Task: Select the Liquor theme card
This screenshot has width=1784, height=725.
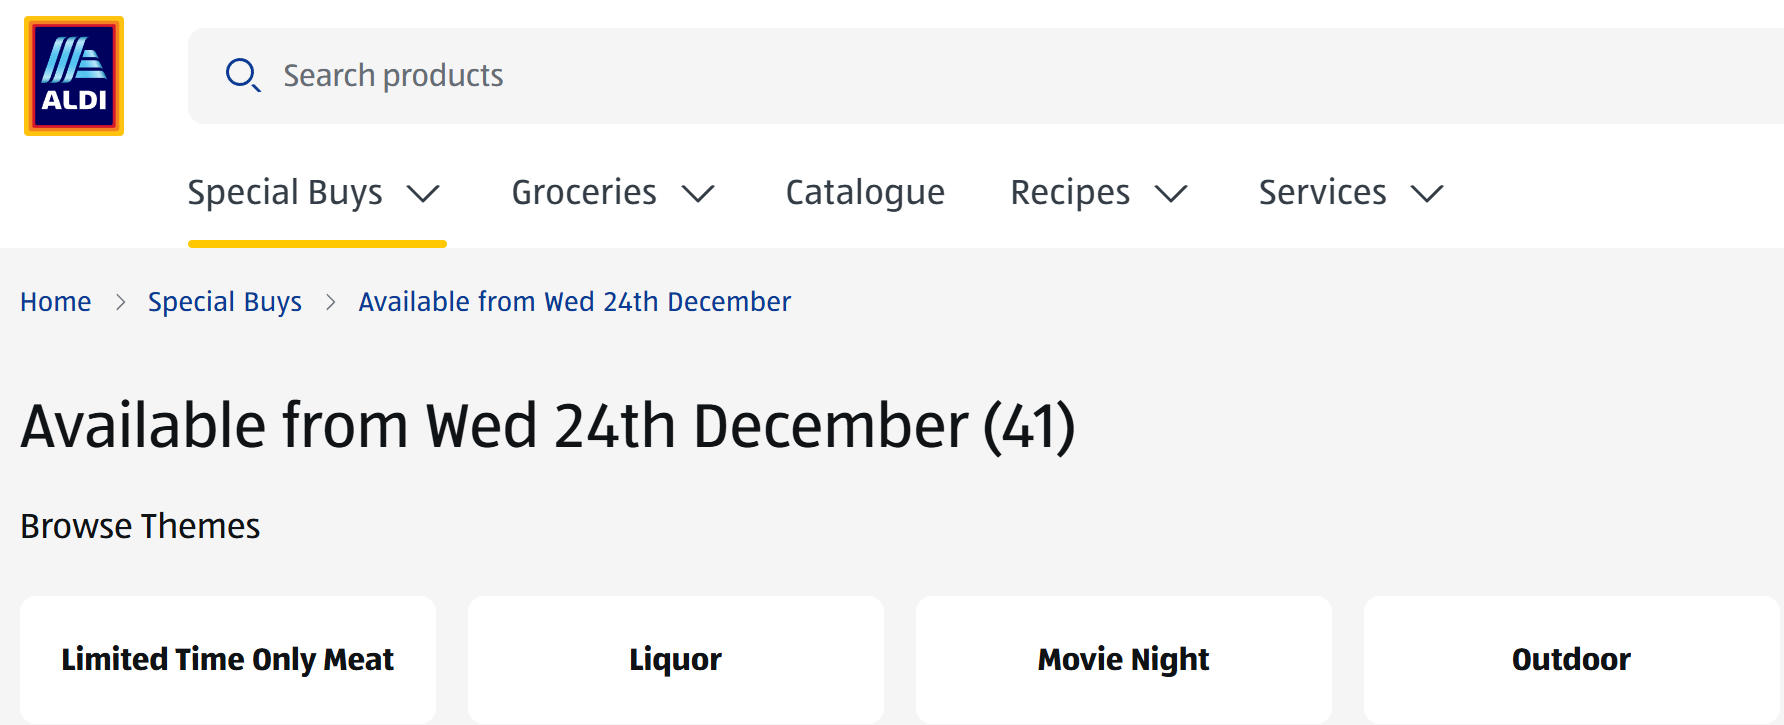Action: click(x=676, y=660)
